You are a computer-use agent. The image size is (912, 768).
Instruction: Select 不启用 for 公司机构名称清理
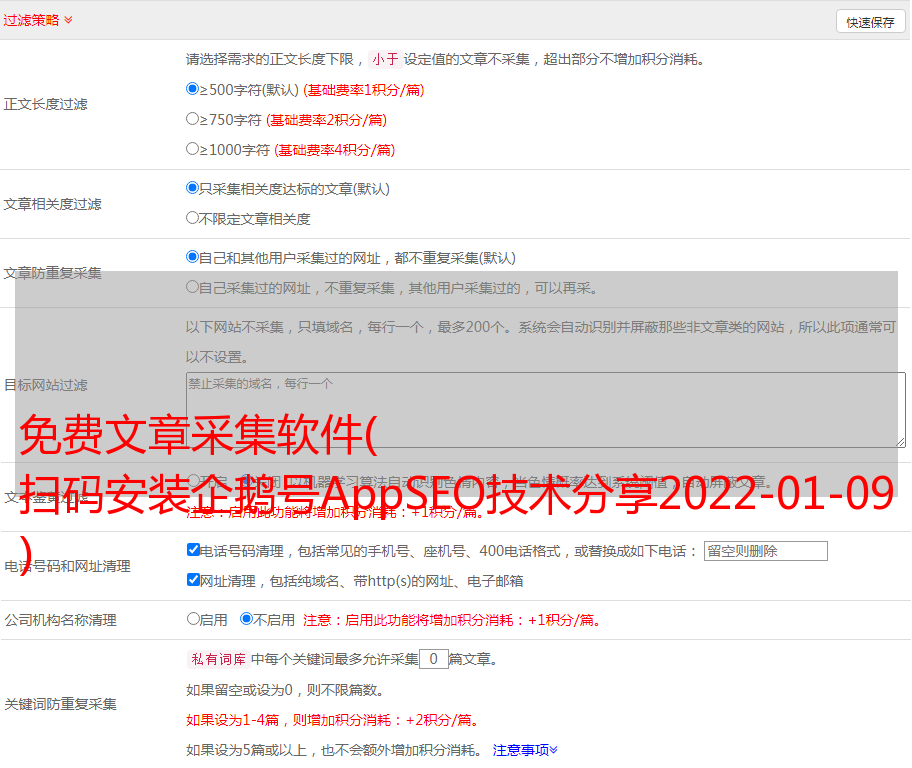[x=247, y=619]
